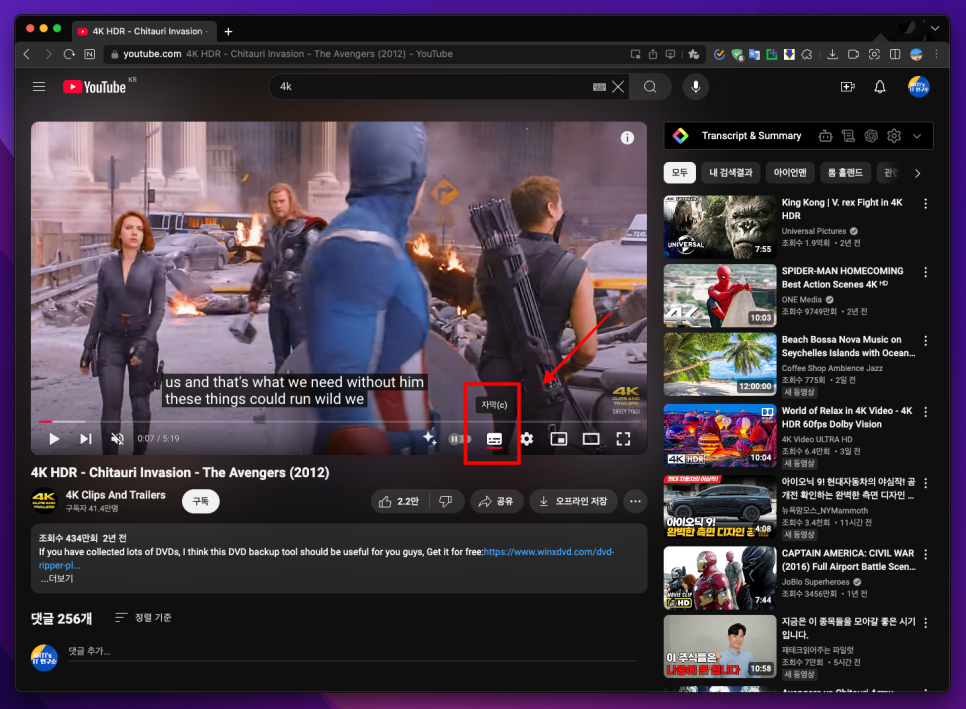Select the 아이언맨 filter chip
The image size is (966, 709).
coord(790,173)
